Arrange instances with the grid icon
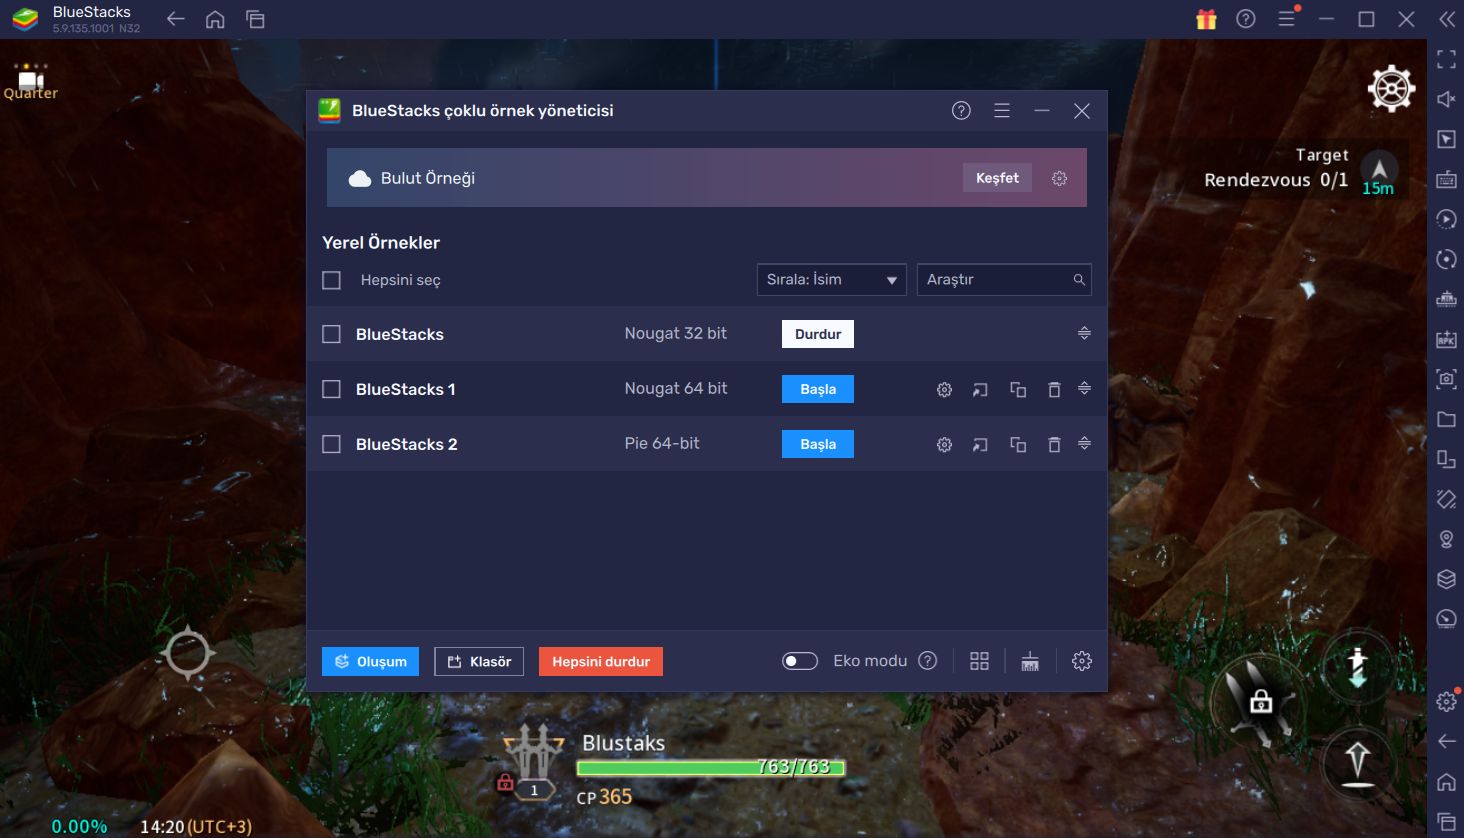 point(979,661)
